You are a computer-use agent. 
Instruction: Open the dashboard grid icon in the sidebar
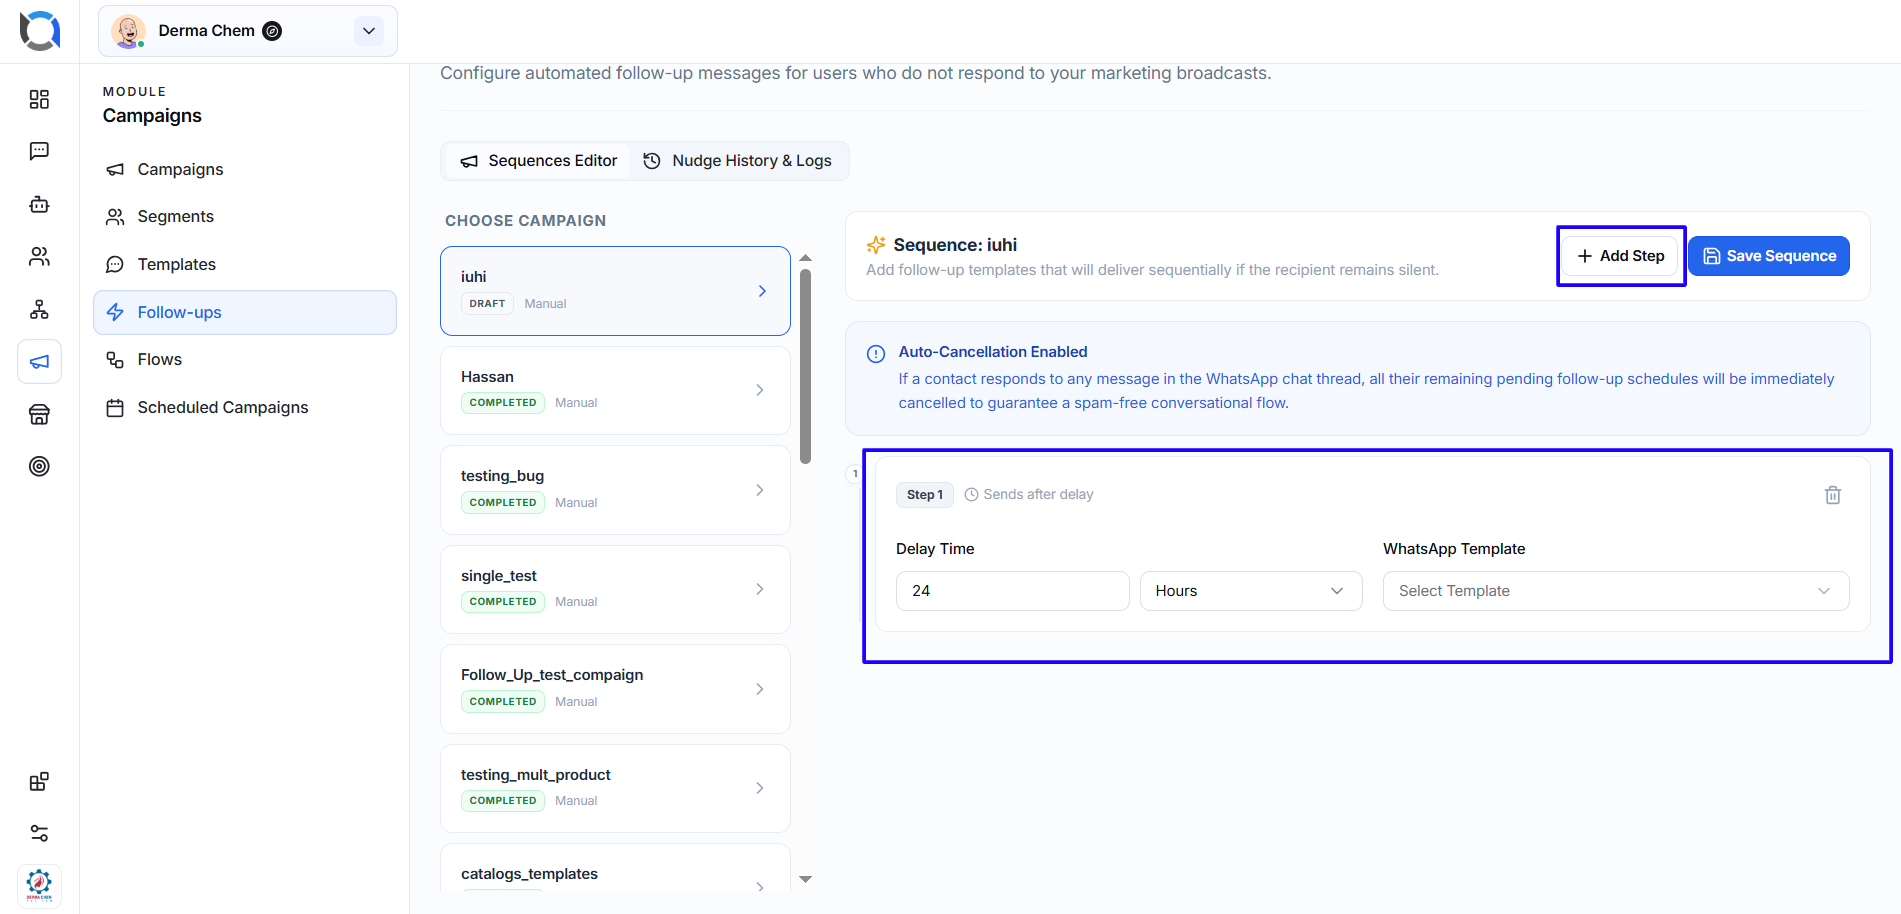[x=39, y=99]
